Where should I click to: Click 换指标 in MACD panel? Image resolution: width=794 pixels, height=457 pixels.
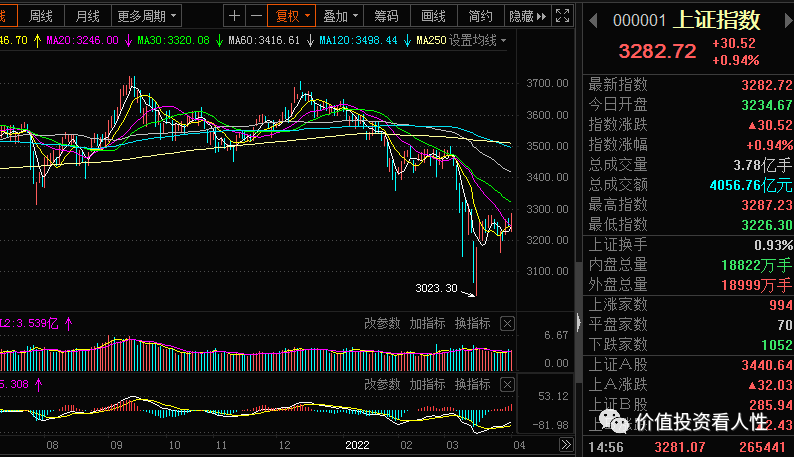pyautogui.click(x=472, y=385)
